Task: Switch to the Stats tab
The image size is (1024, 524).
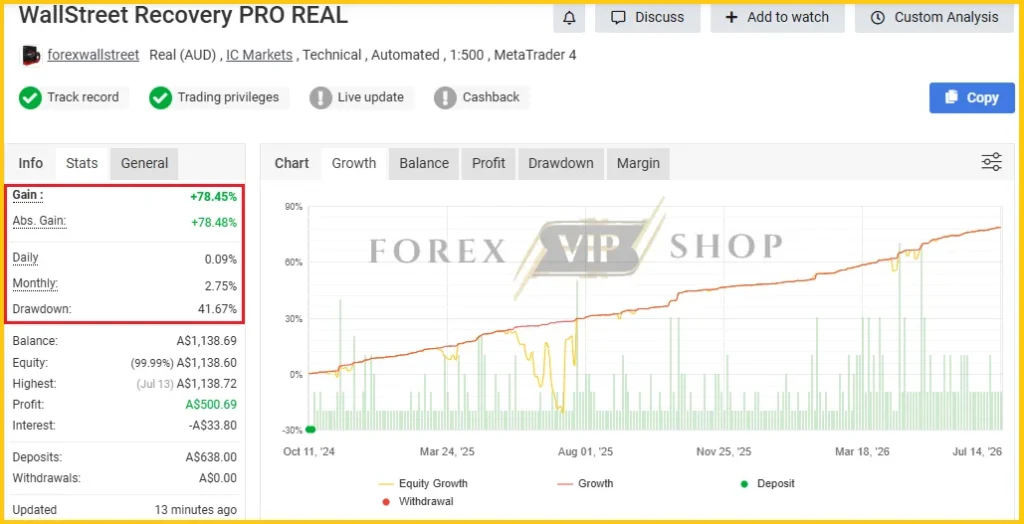Action: pyautogui.click(x=82, y=163)
